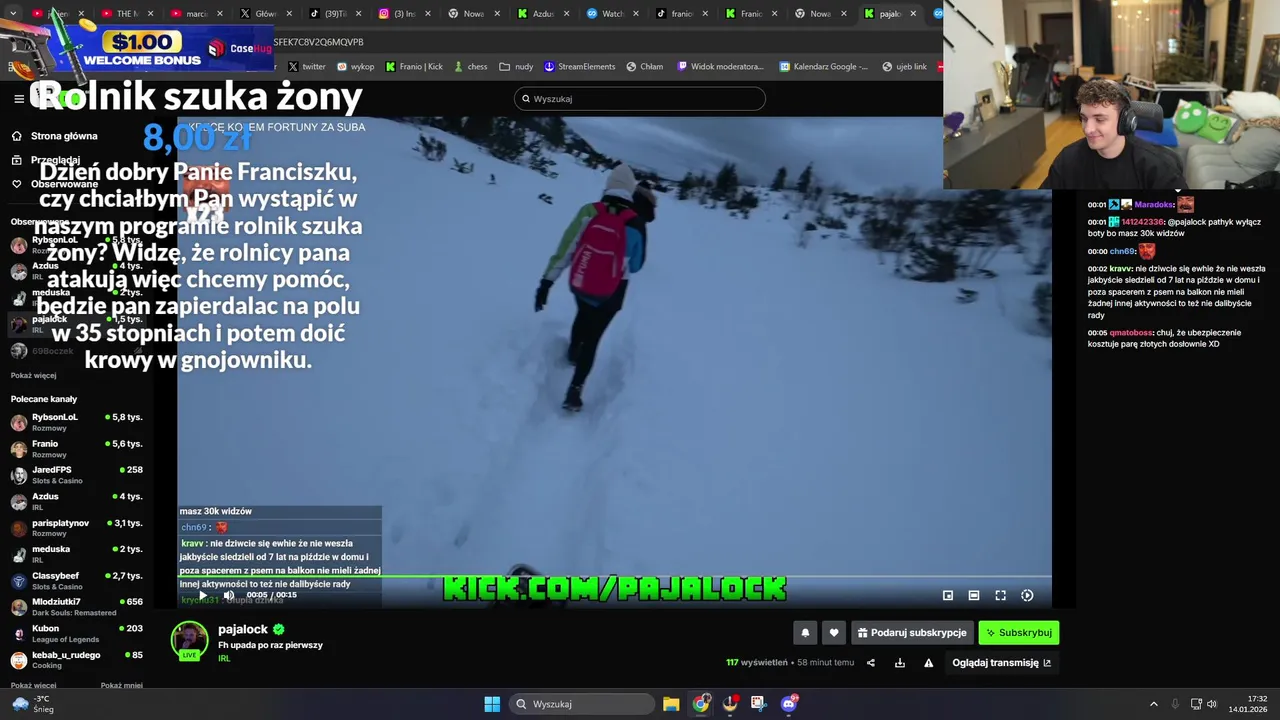Open the Widok moderatora bookmark
1280x720 pixels.
click(x=720, y=67)
